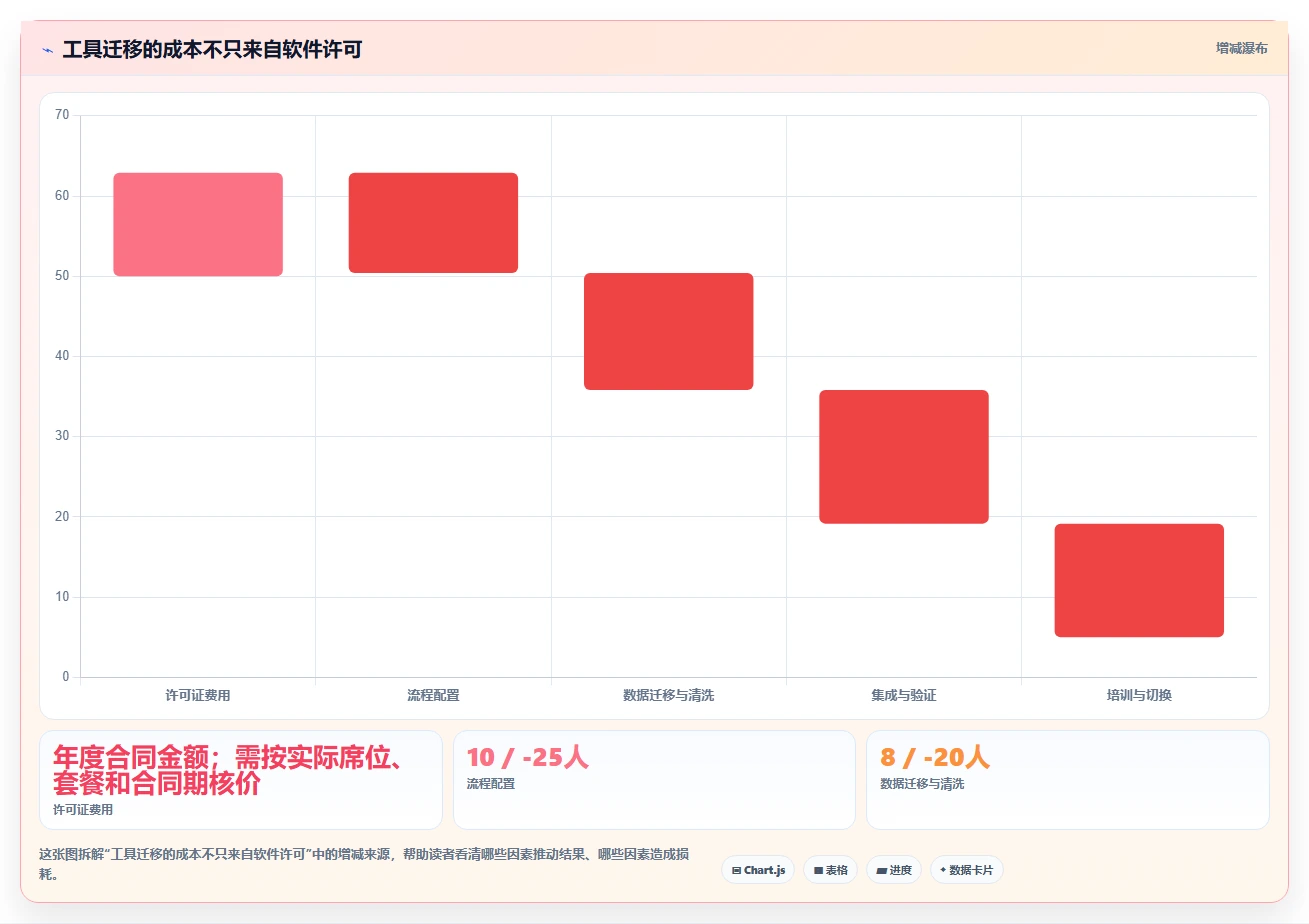Click the red 流程配置 bar in chart

coord(433,222)
